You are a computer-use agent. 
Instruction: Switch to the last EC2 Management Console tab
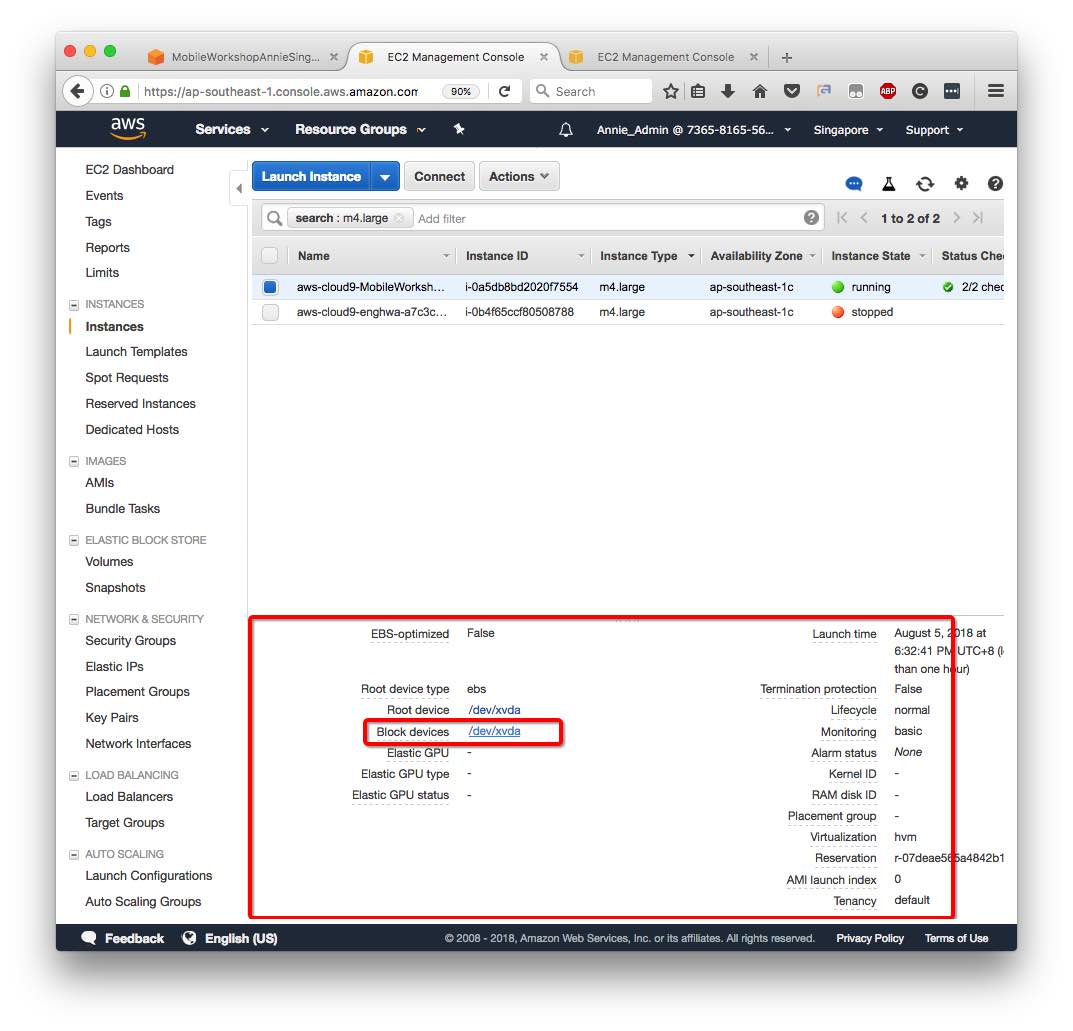coord(664,57)
